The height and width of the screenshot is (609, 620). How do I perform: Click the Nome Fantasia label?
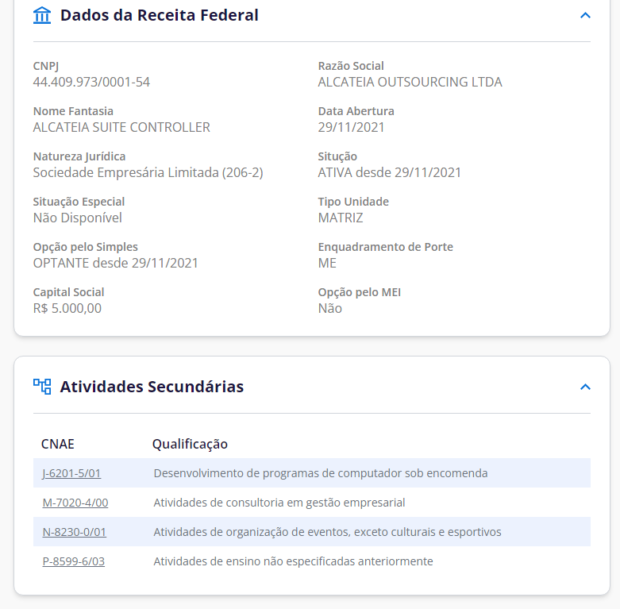[x=73, y=111]
